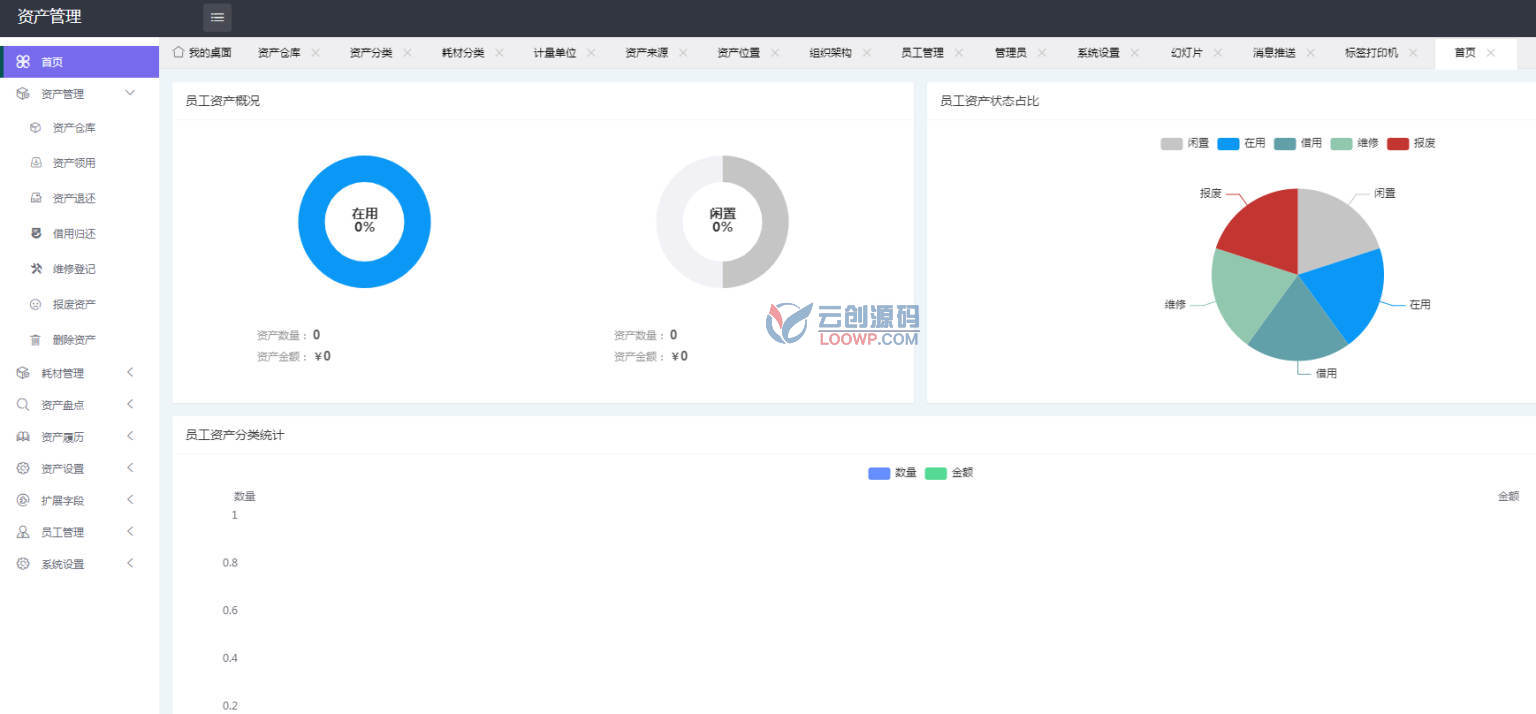
Task: Toggle the 闲置 gray legend swatch
Action: pyautogui.click(x=1171, y=144)
